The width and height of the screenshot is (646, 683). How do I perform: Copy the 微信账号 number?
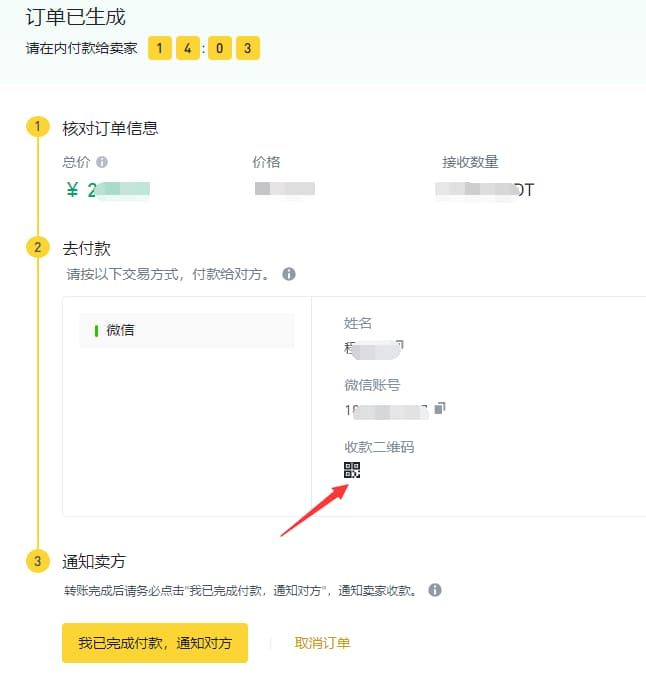(440, 408)
